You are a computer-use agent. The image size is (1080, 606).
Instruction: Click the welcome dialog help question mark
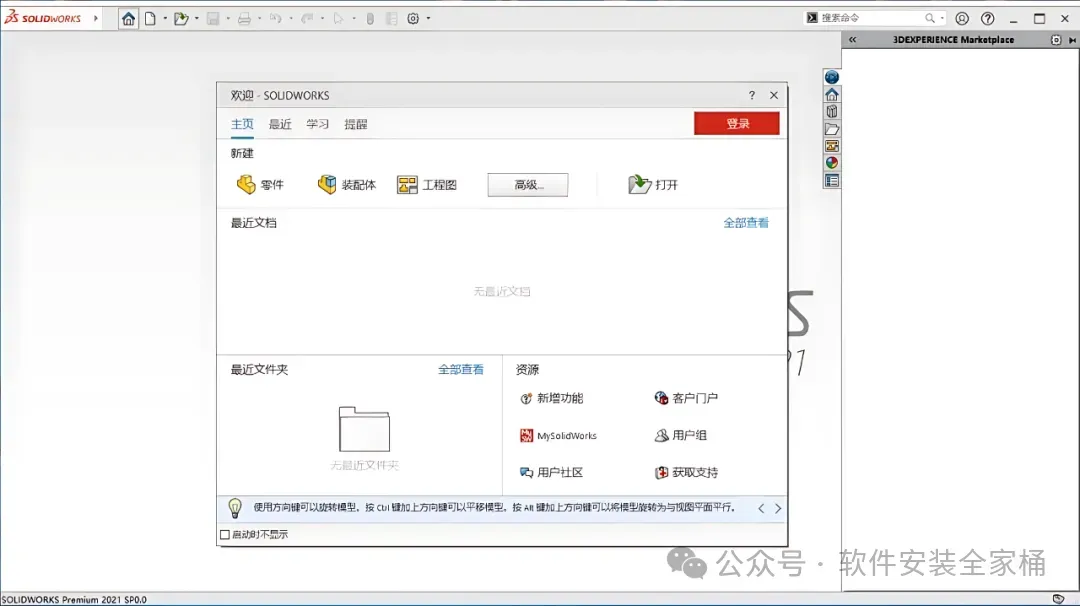[x=751, y=95]
